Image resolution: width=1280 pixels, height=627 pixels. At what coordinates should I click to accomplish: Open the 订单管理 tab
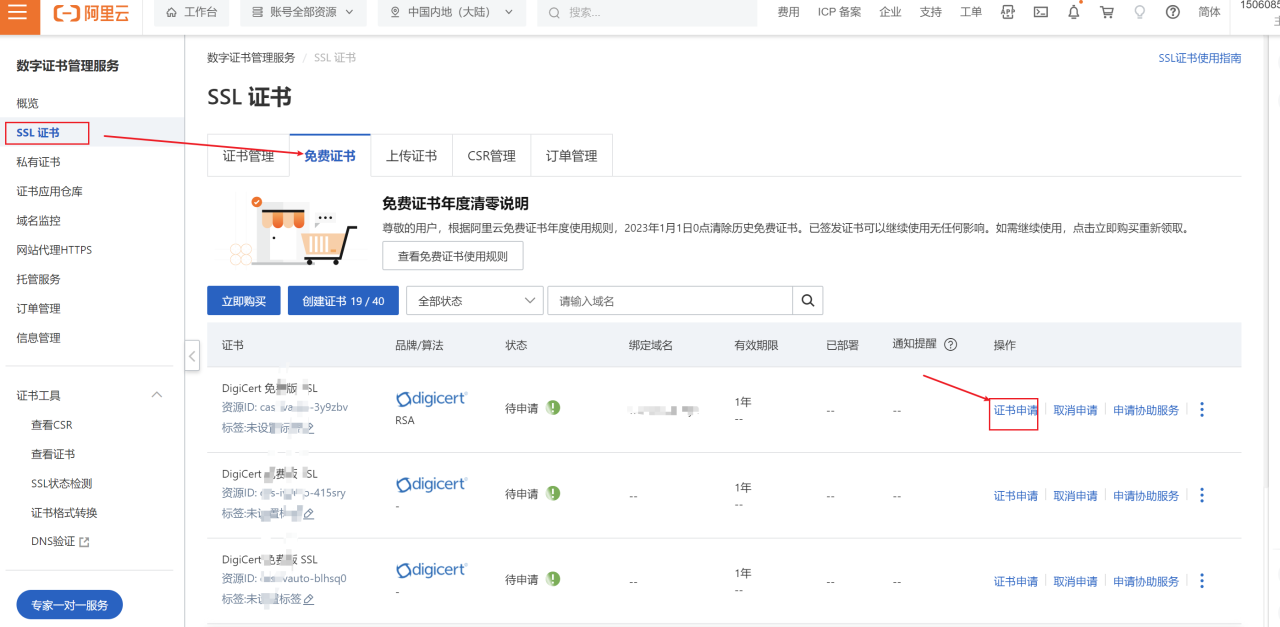tap(571, 156)
